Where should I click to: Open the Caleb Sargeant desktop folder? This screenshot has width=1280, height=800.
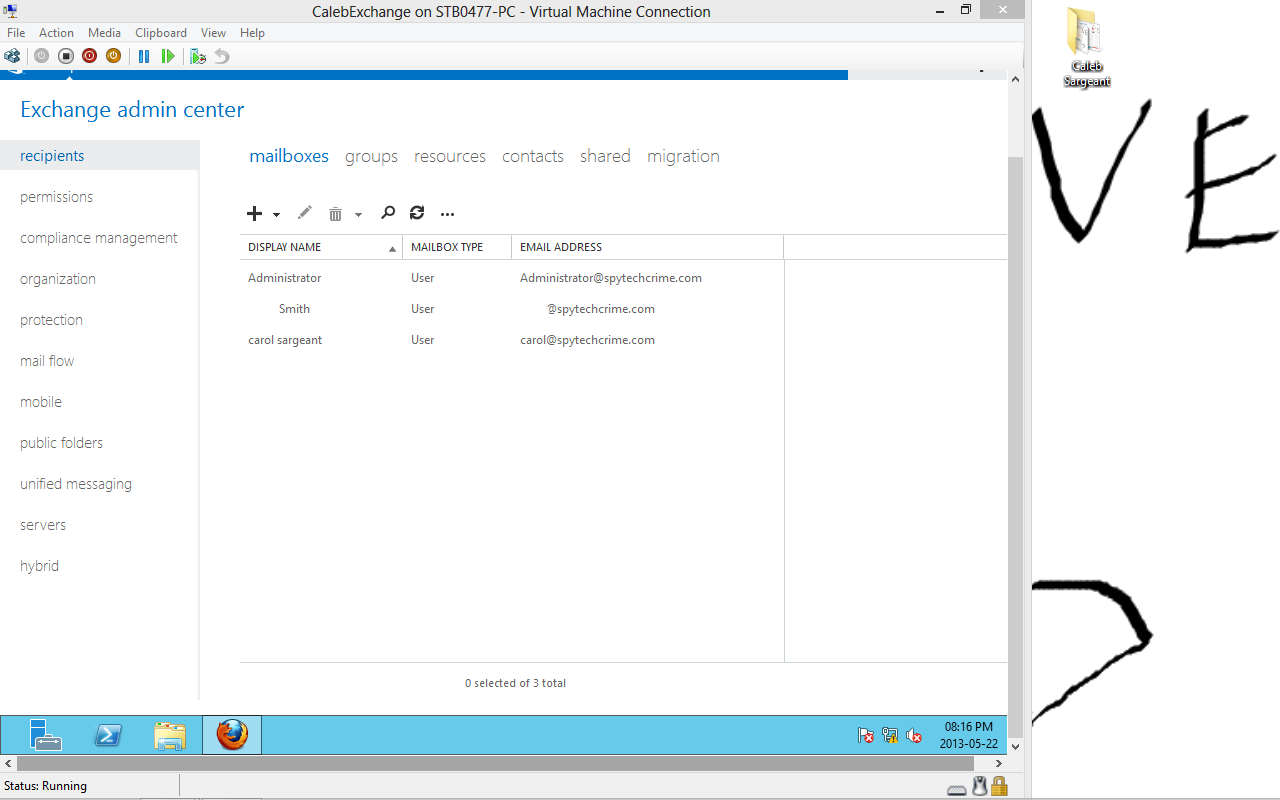click(x=1086, y=48)
